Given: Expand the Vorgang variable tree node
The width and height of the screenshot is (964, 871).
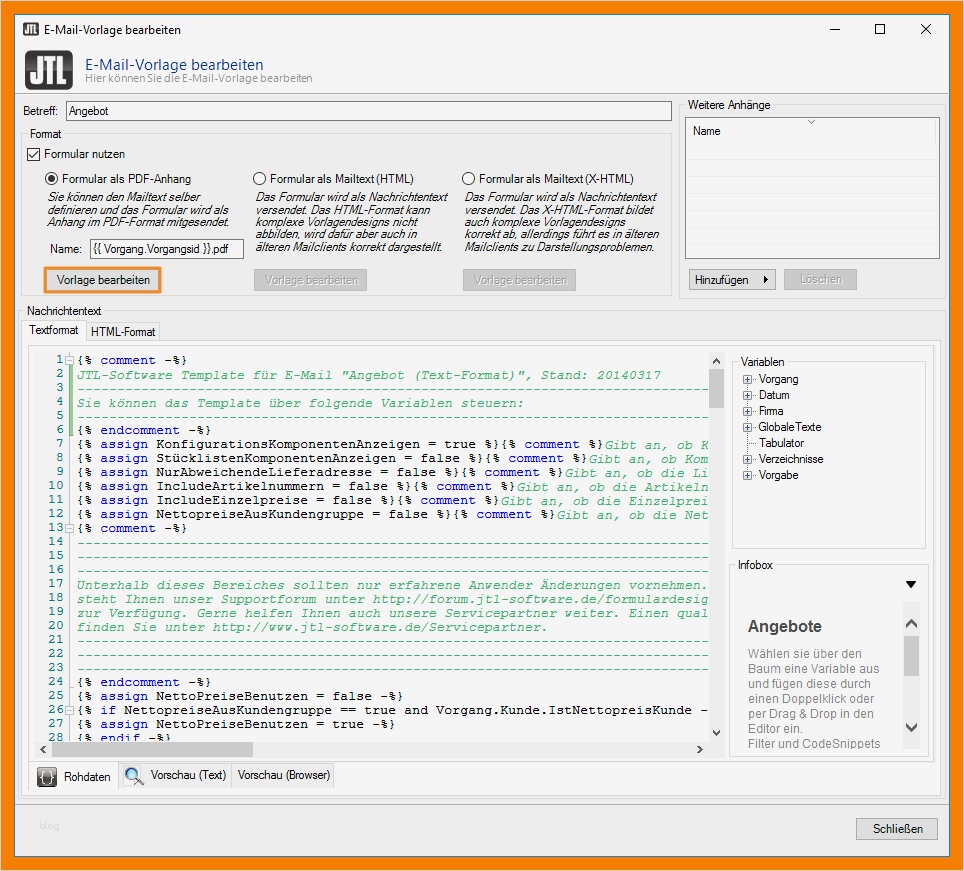Looking at the screenshot, I should tap(747, 380).
